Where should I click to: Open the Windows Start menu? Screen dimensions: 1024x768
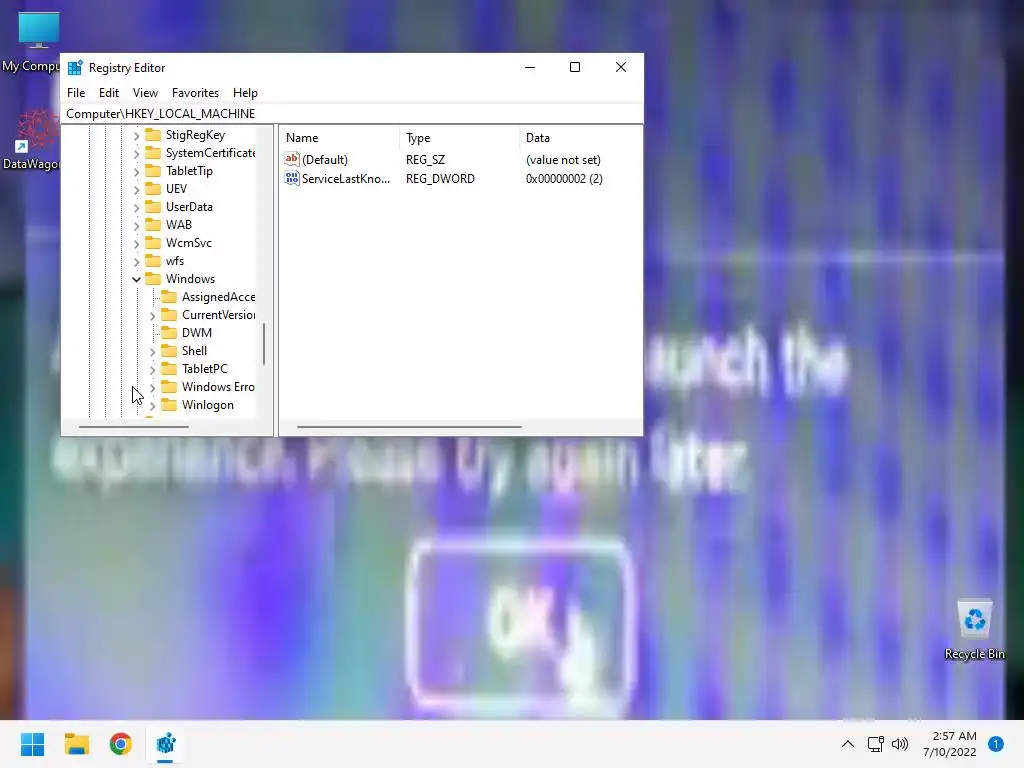(x=32, y=744)
